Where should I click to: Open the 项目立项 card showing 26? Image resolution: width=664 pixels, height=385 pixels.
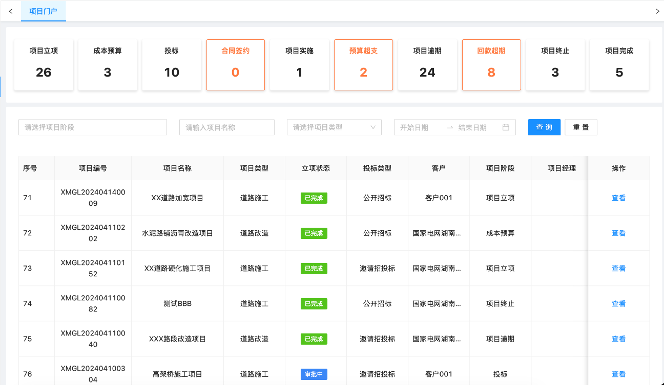(x=44, y=65)
